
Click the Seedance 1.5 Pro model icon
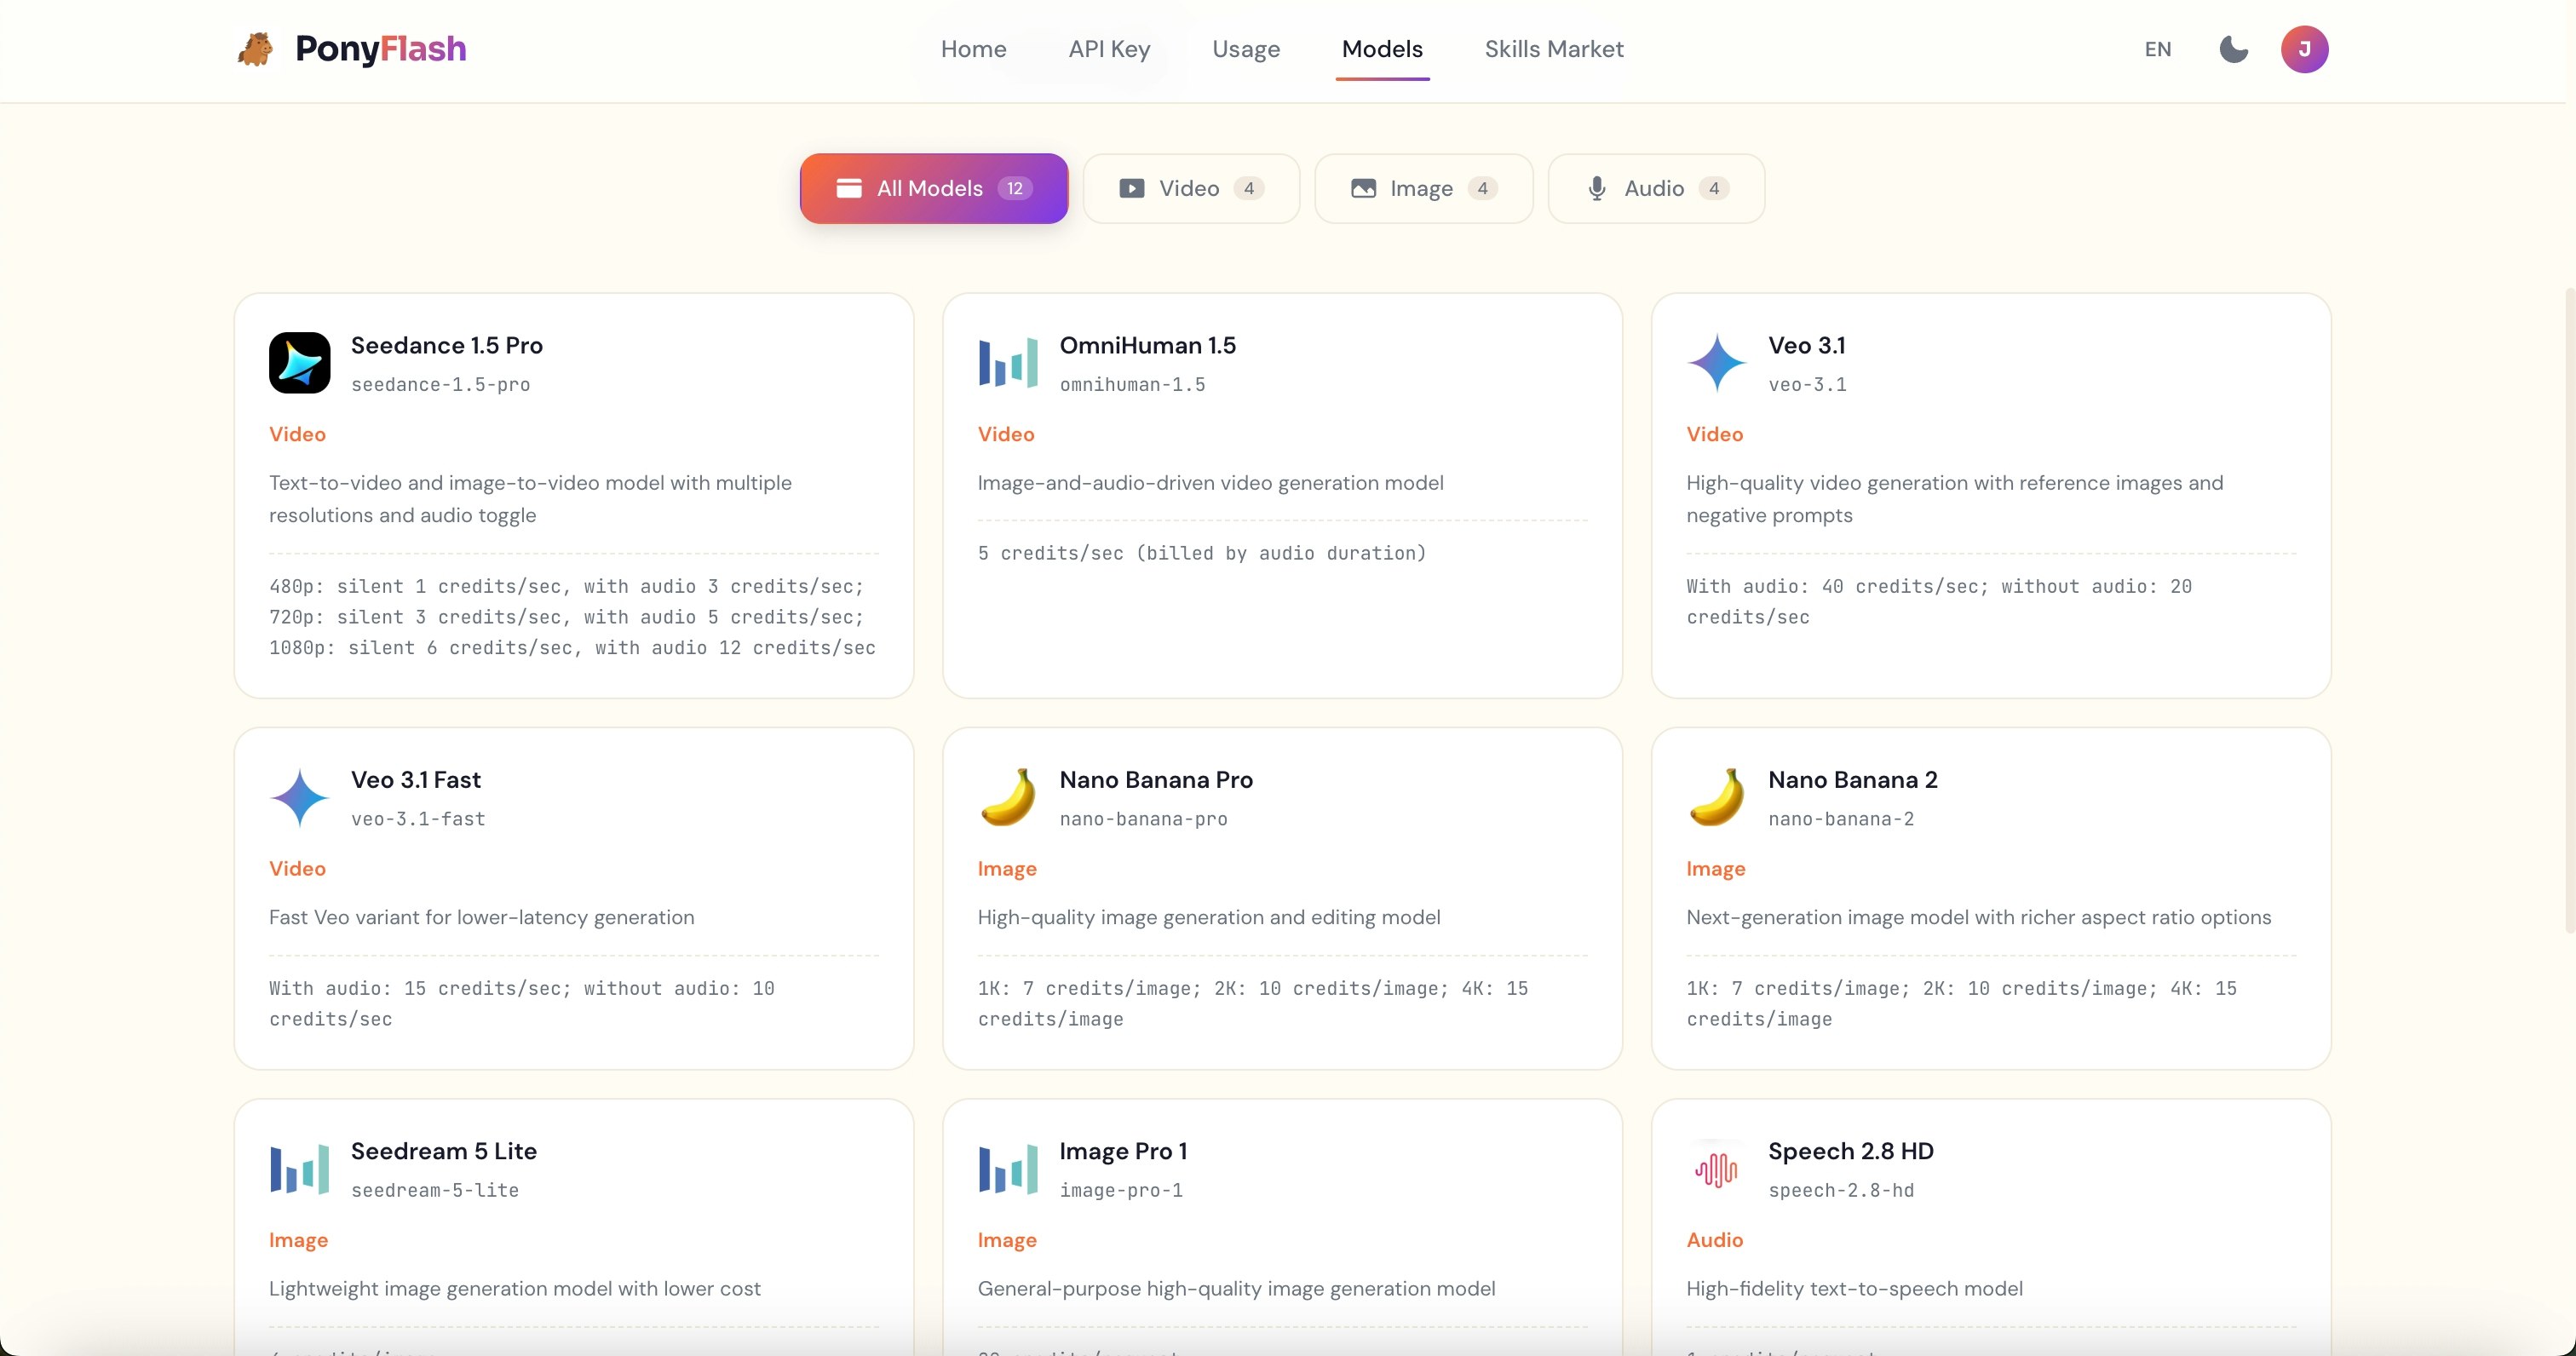pyautogui.click(x=299, y=363)
